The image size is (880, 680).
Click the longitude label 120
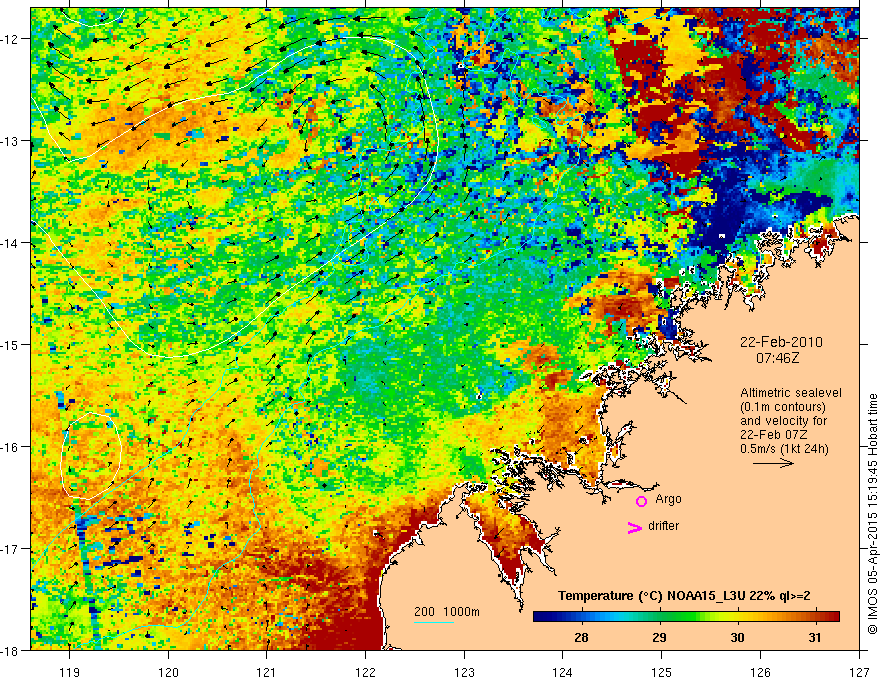pos(168,672)
